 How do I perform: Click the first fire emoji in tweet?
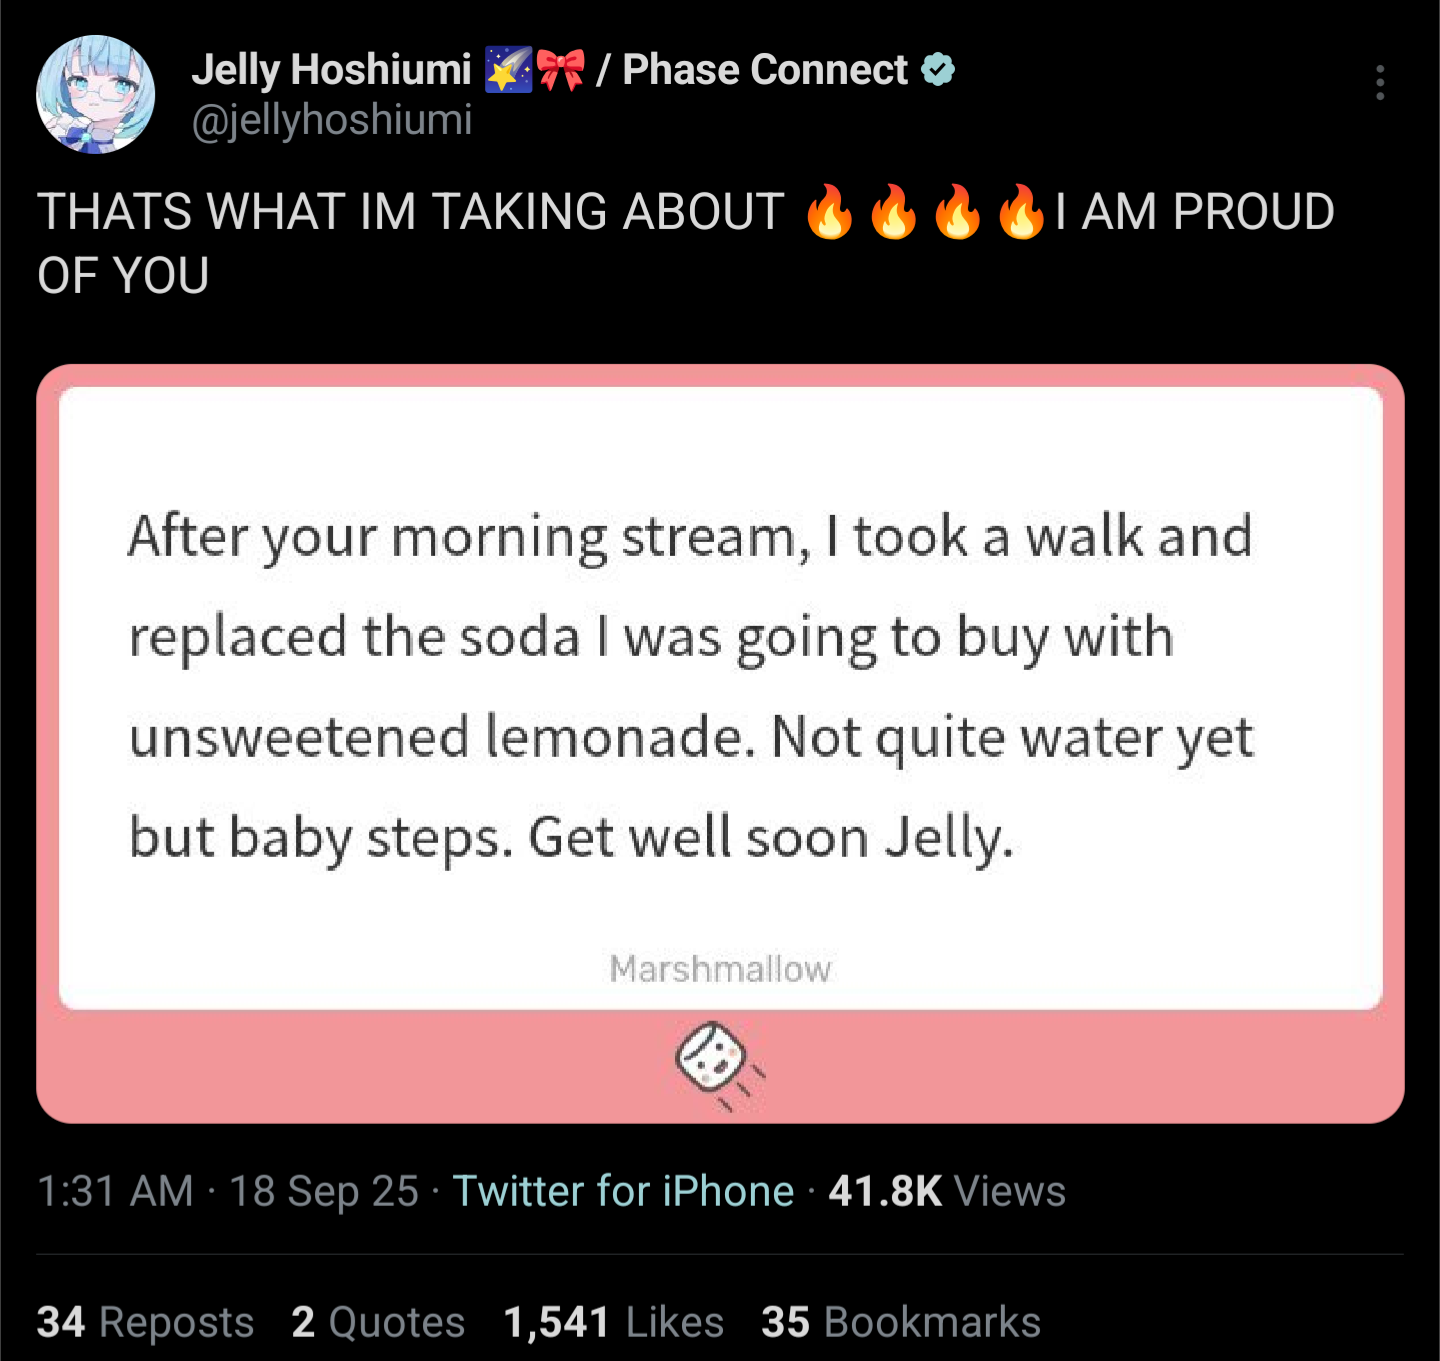click(x=830, y=212)
